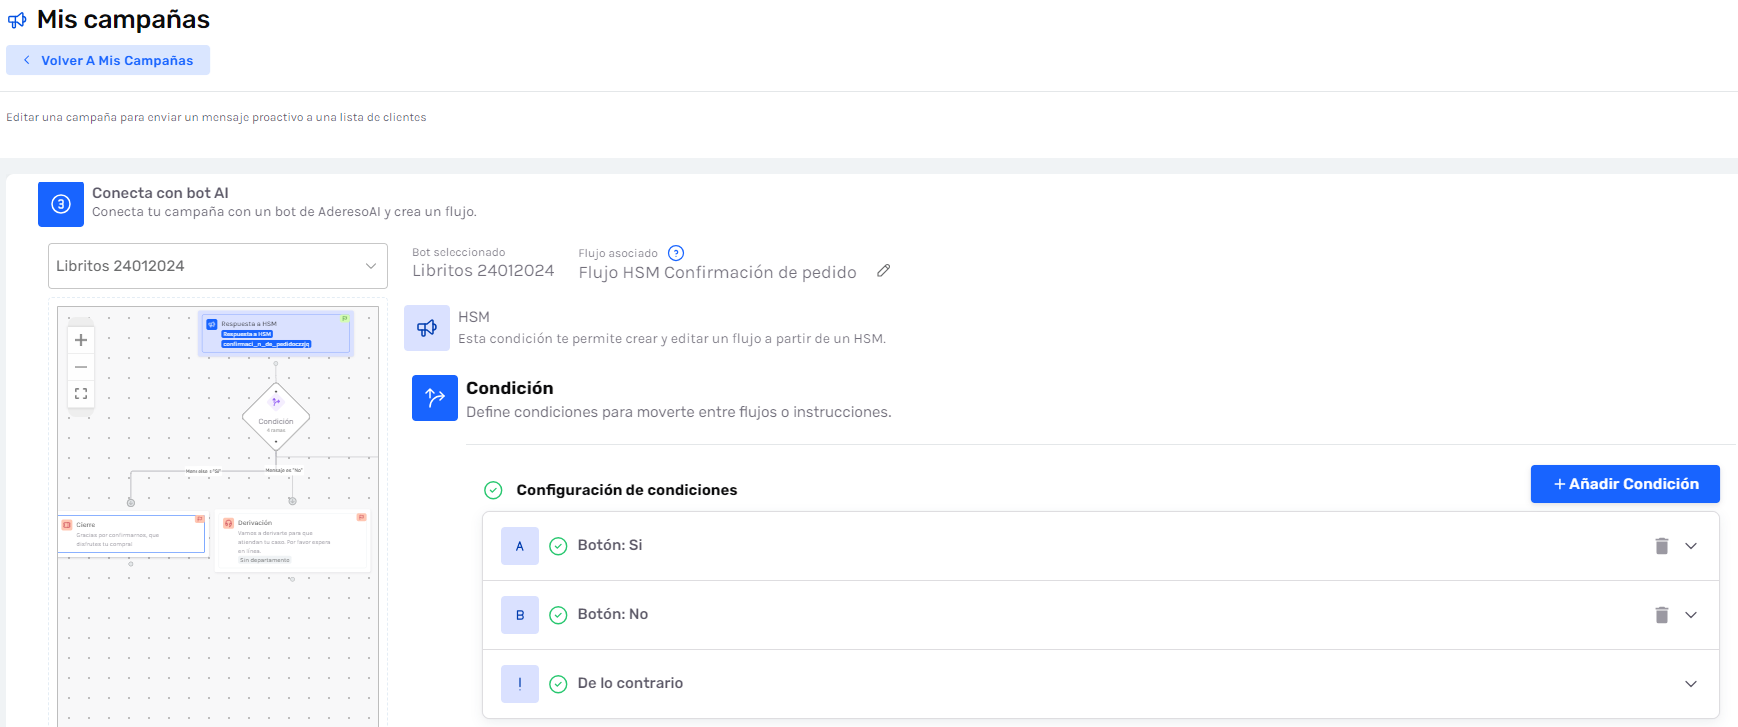Expand the Botón: Si condition
The height and width of the screenshot is (727, 1738).
tap(1691, 546)
